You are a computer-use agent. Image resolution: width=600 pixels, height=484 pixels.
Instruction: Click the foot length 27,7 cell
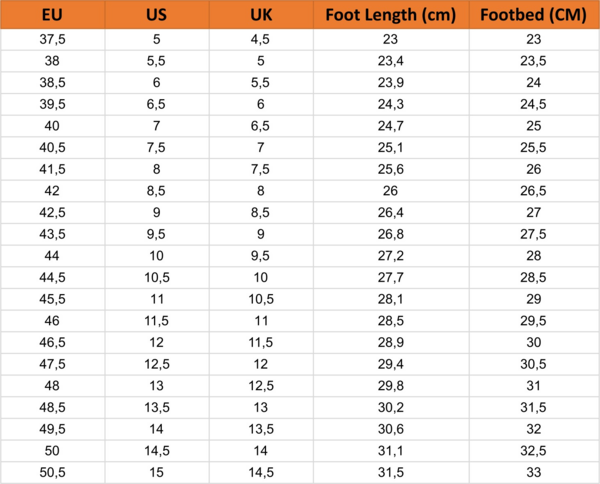[390, 277]
